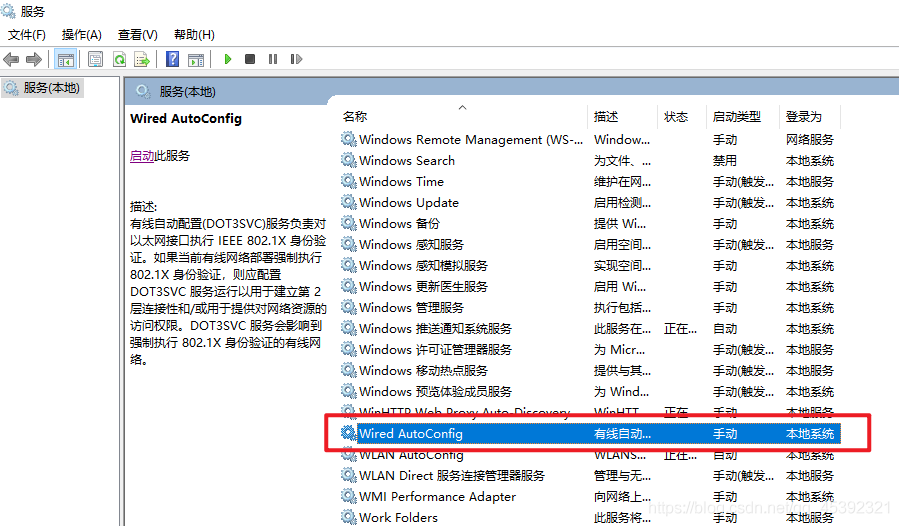
Task: Sort by the 名称 column header
Action: coord(354,116)
